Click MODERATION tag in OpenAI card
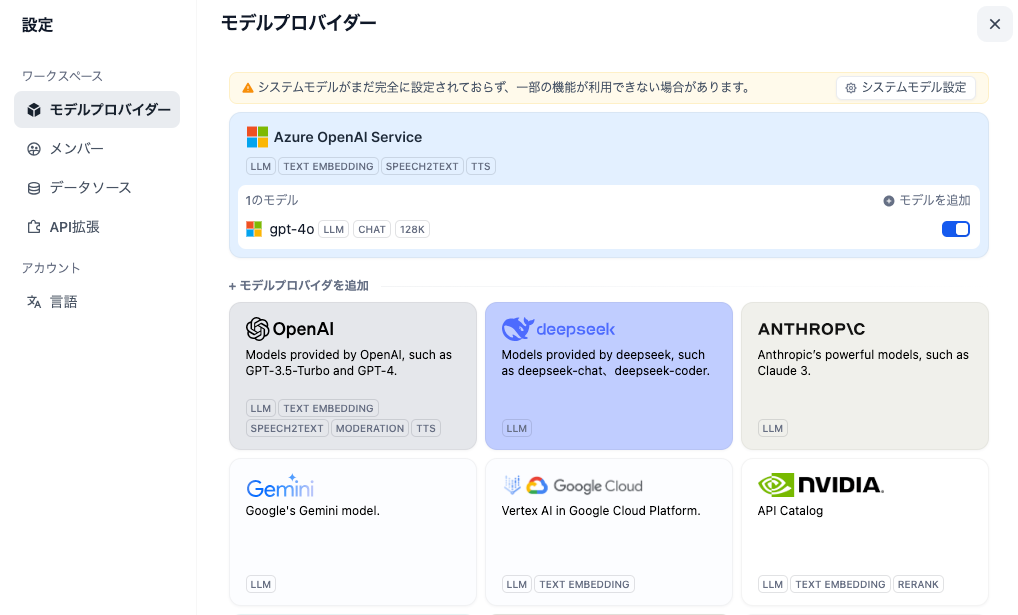 tap(370, 429)
